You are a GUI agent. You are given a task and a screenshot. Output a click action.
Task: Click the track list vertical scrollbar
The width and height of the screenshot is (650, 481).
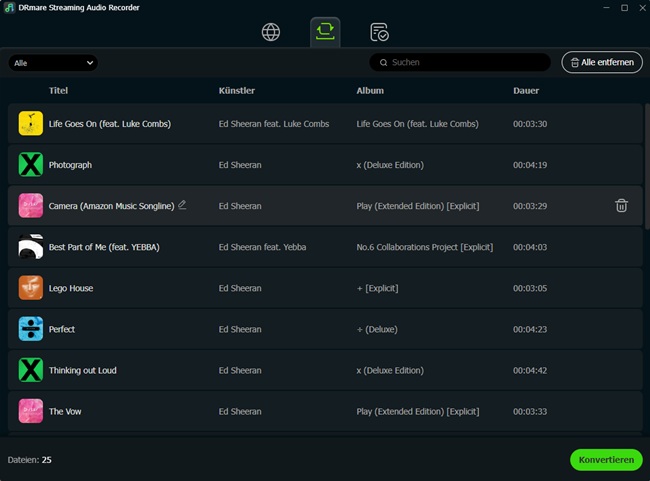647,166
